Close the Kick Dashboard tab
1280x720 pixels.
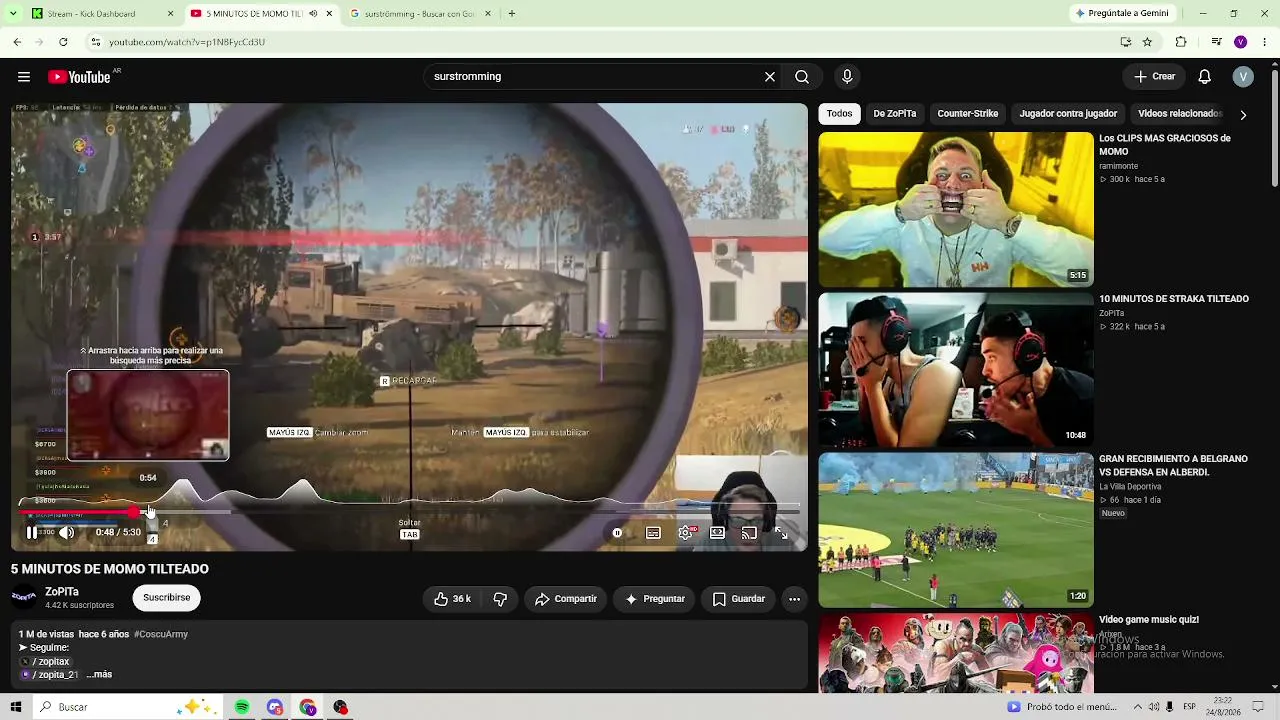coord(170,14)
